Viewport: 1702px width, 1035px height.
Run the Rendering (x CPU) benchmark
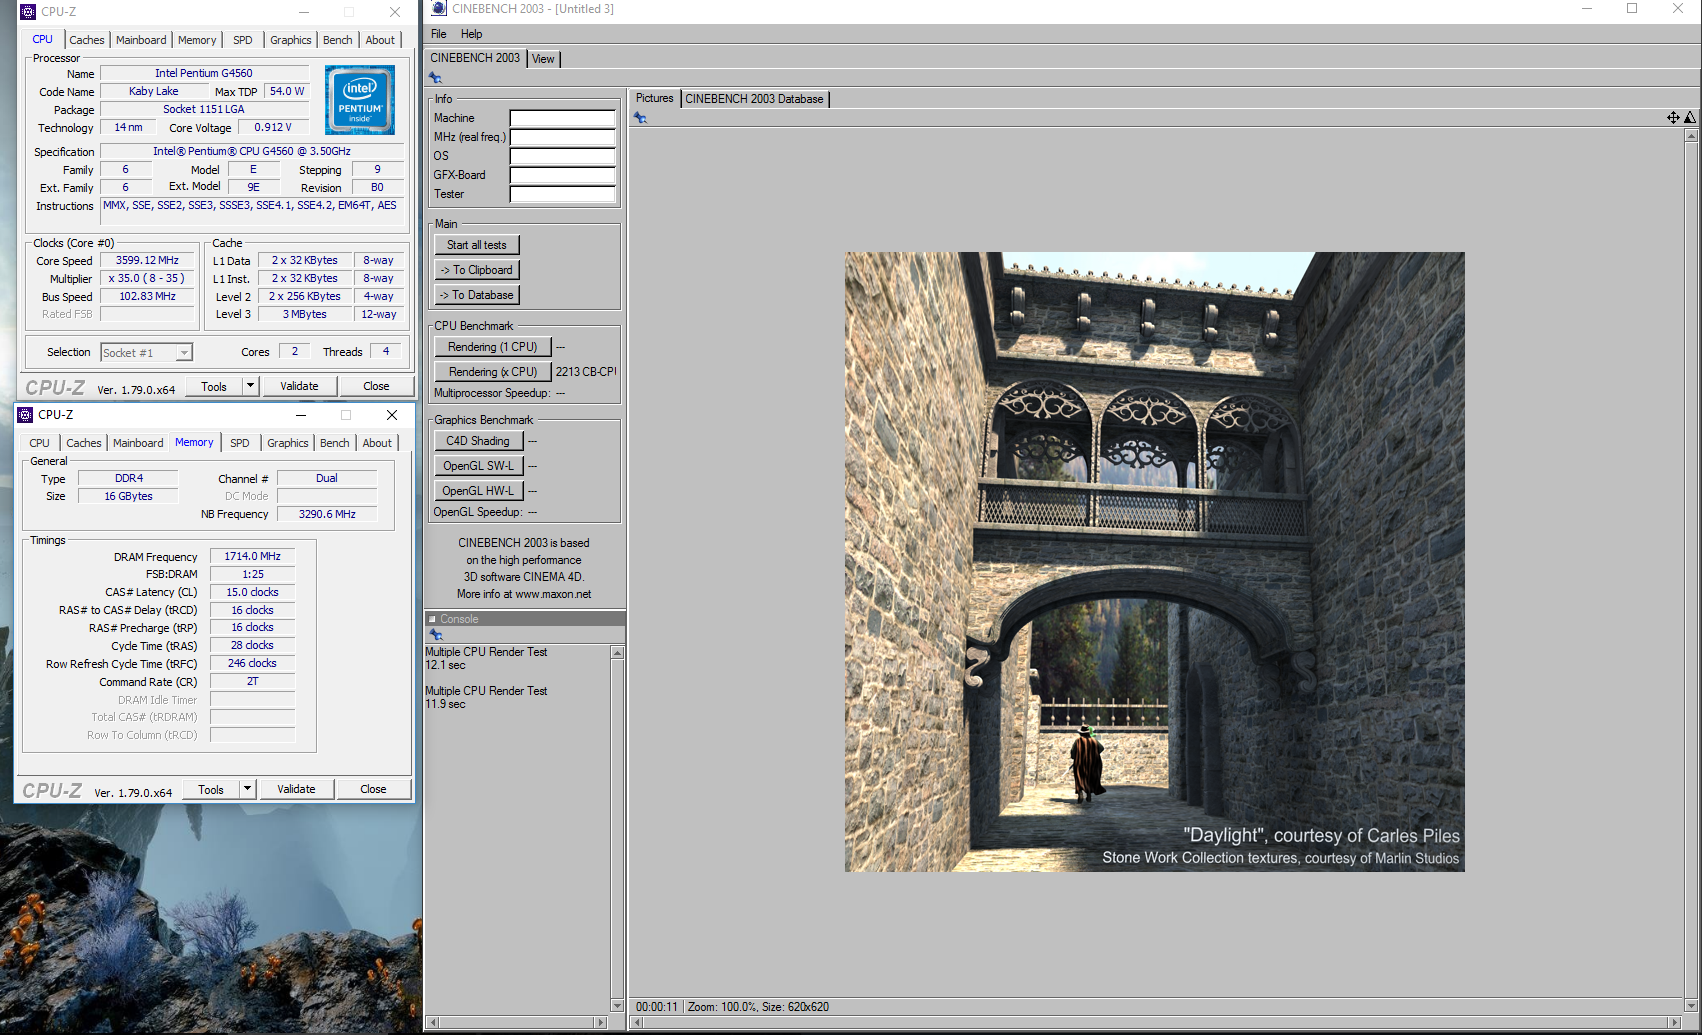click(493, 372)
